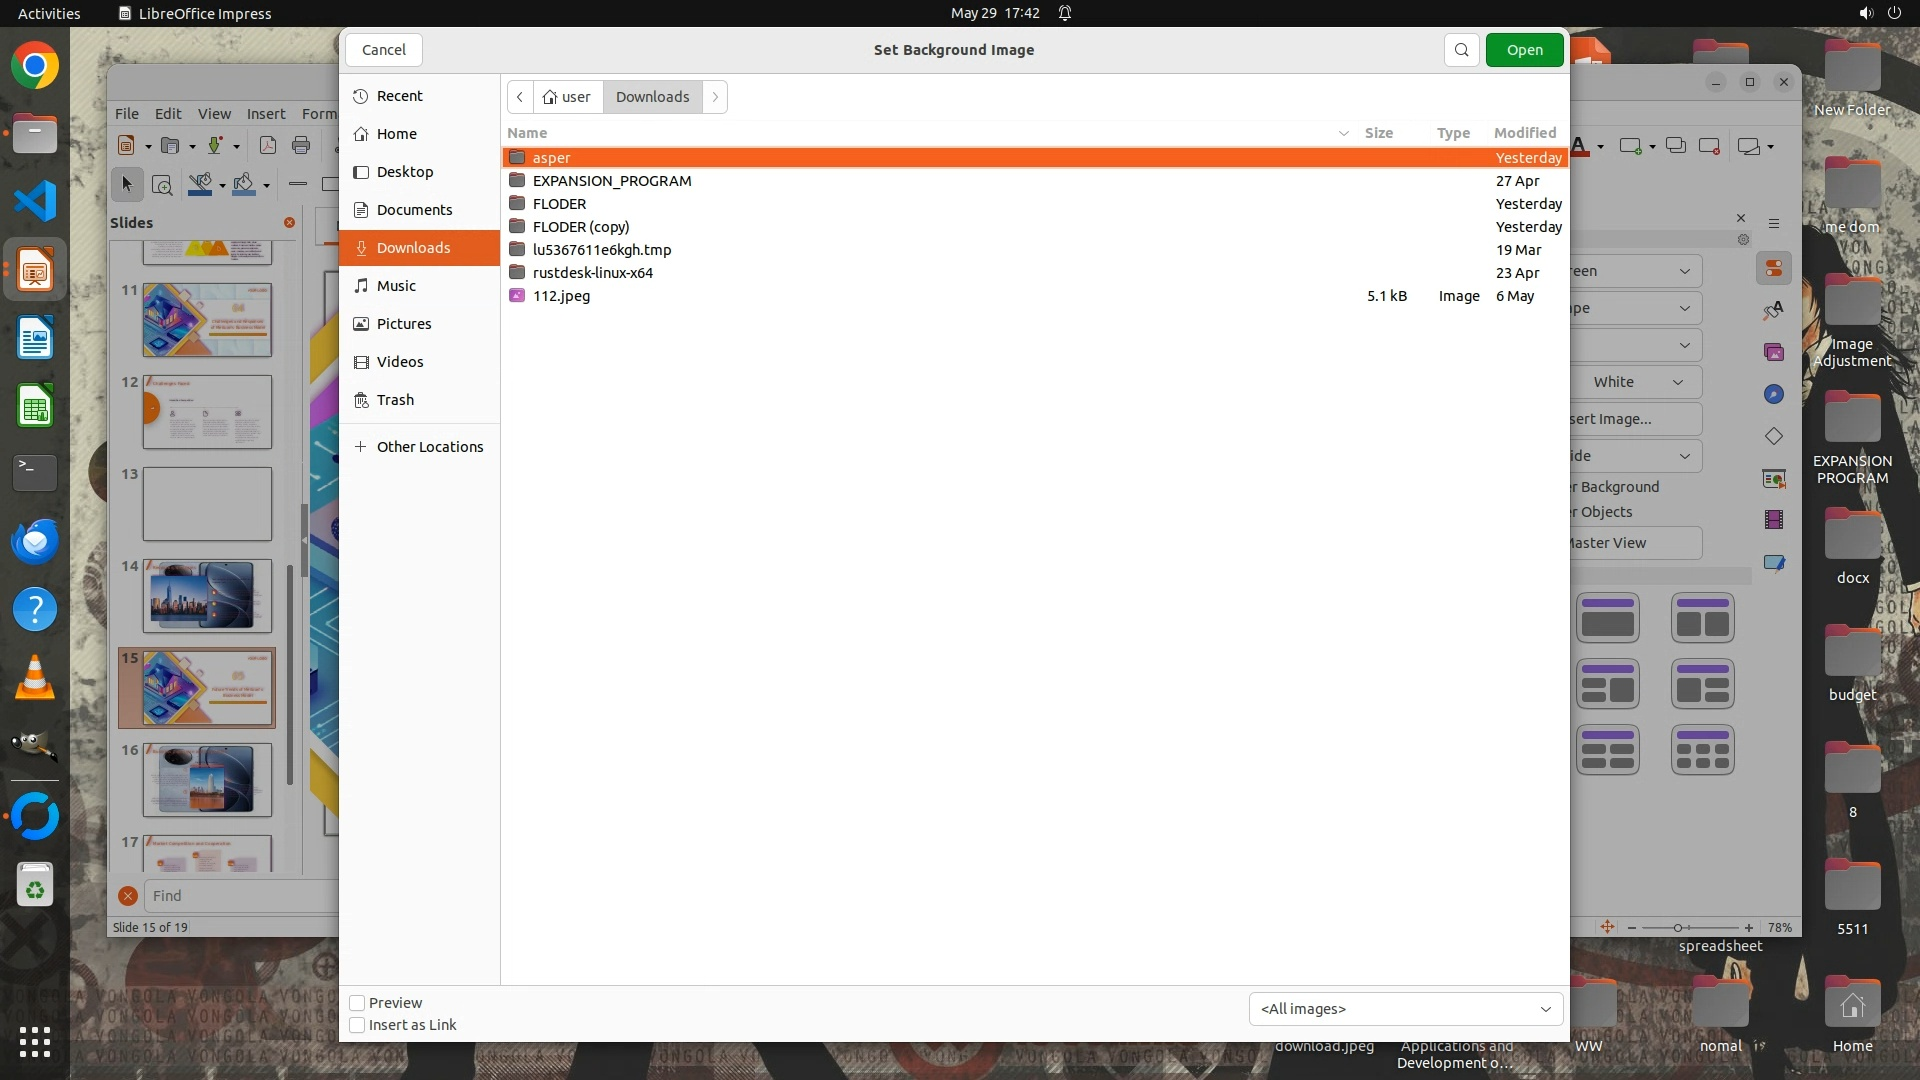Launch VLC from the dock

(x=35, y=678)
